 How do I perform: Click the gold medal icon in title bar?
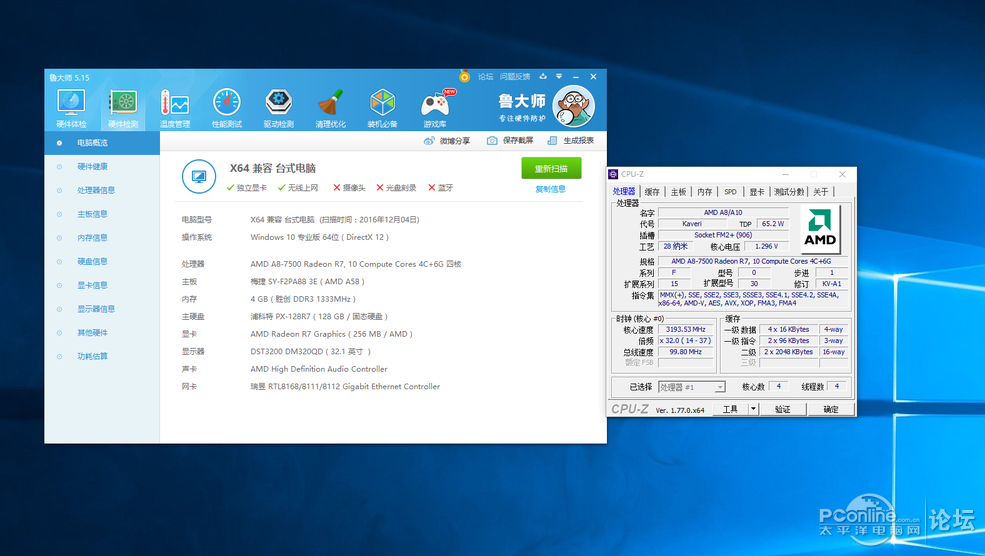464,77
